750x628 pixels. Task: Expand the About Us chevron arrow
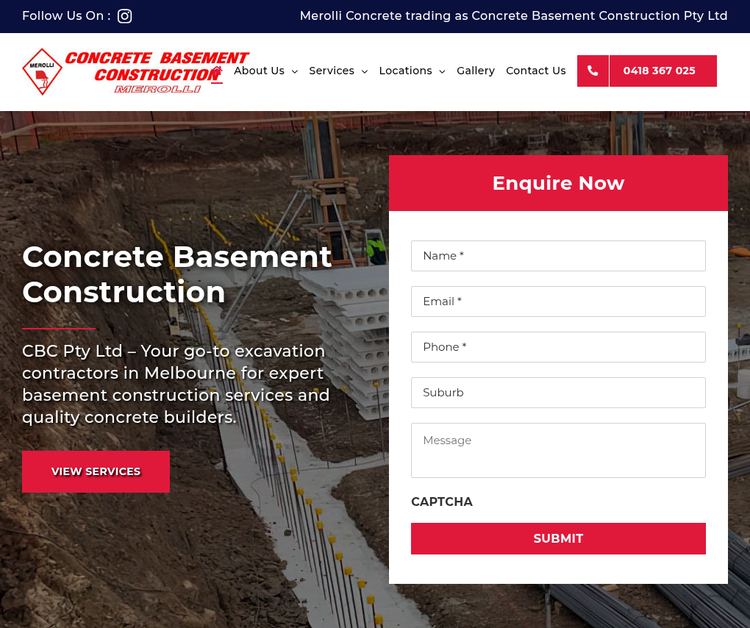point(295,72)
